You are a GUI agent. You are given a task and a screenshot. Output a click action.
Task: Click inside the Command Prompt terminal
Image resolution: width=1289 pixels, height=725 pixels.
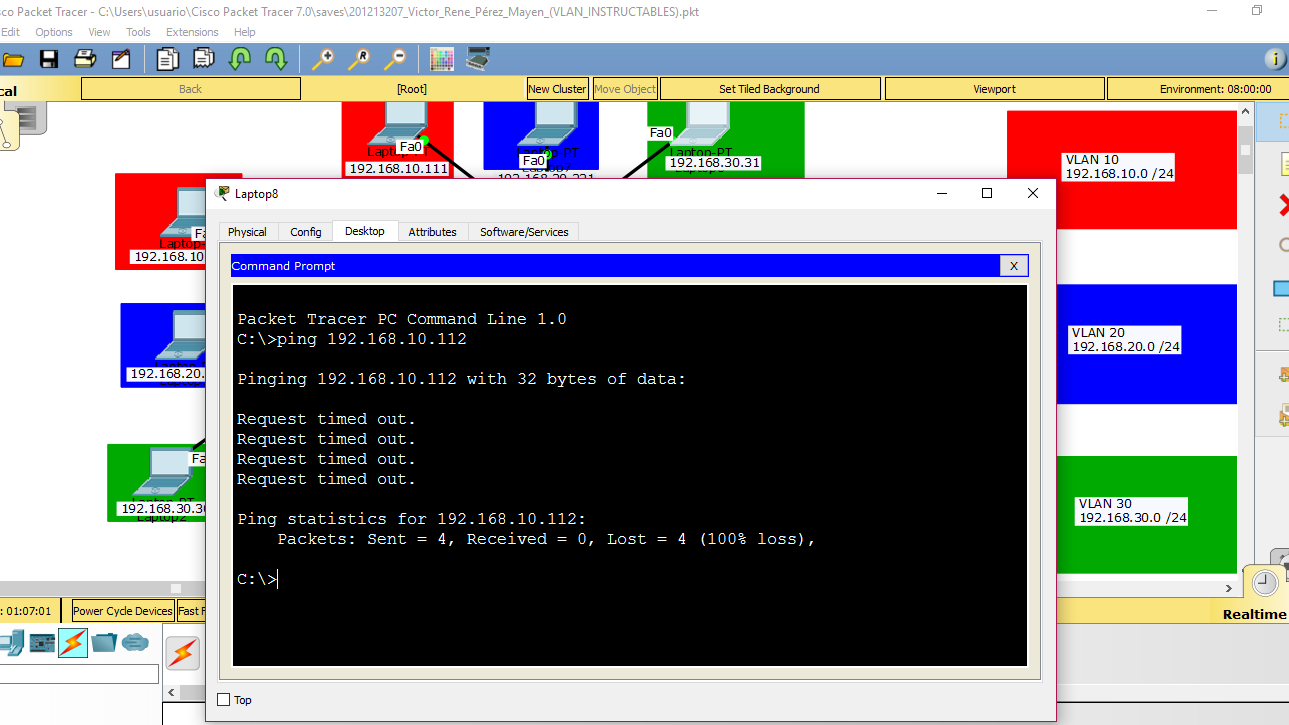629,475
